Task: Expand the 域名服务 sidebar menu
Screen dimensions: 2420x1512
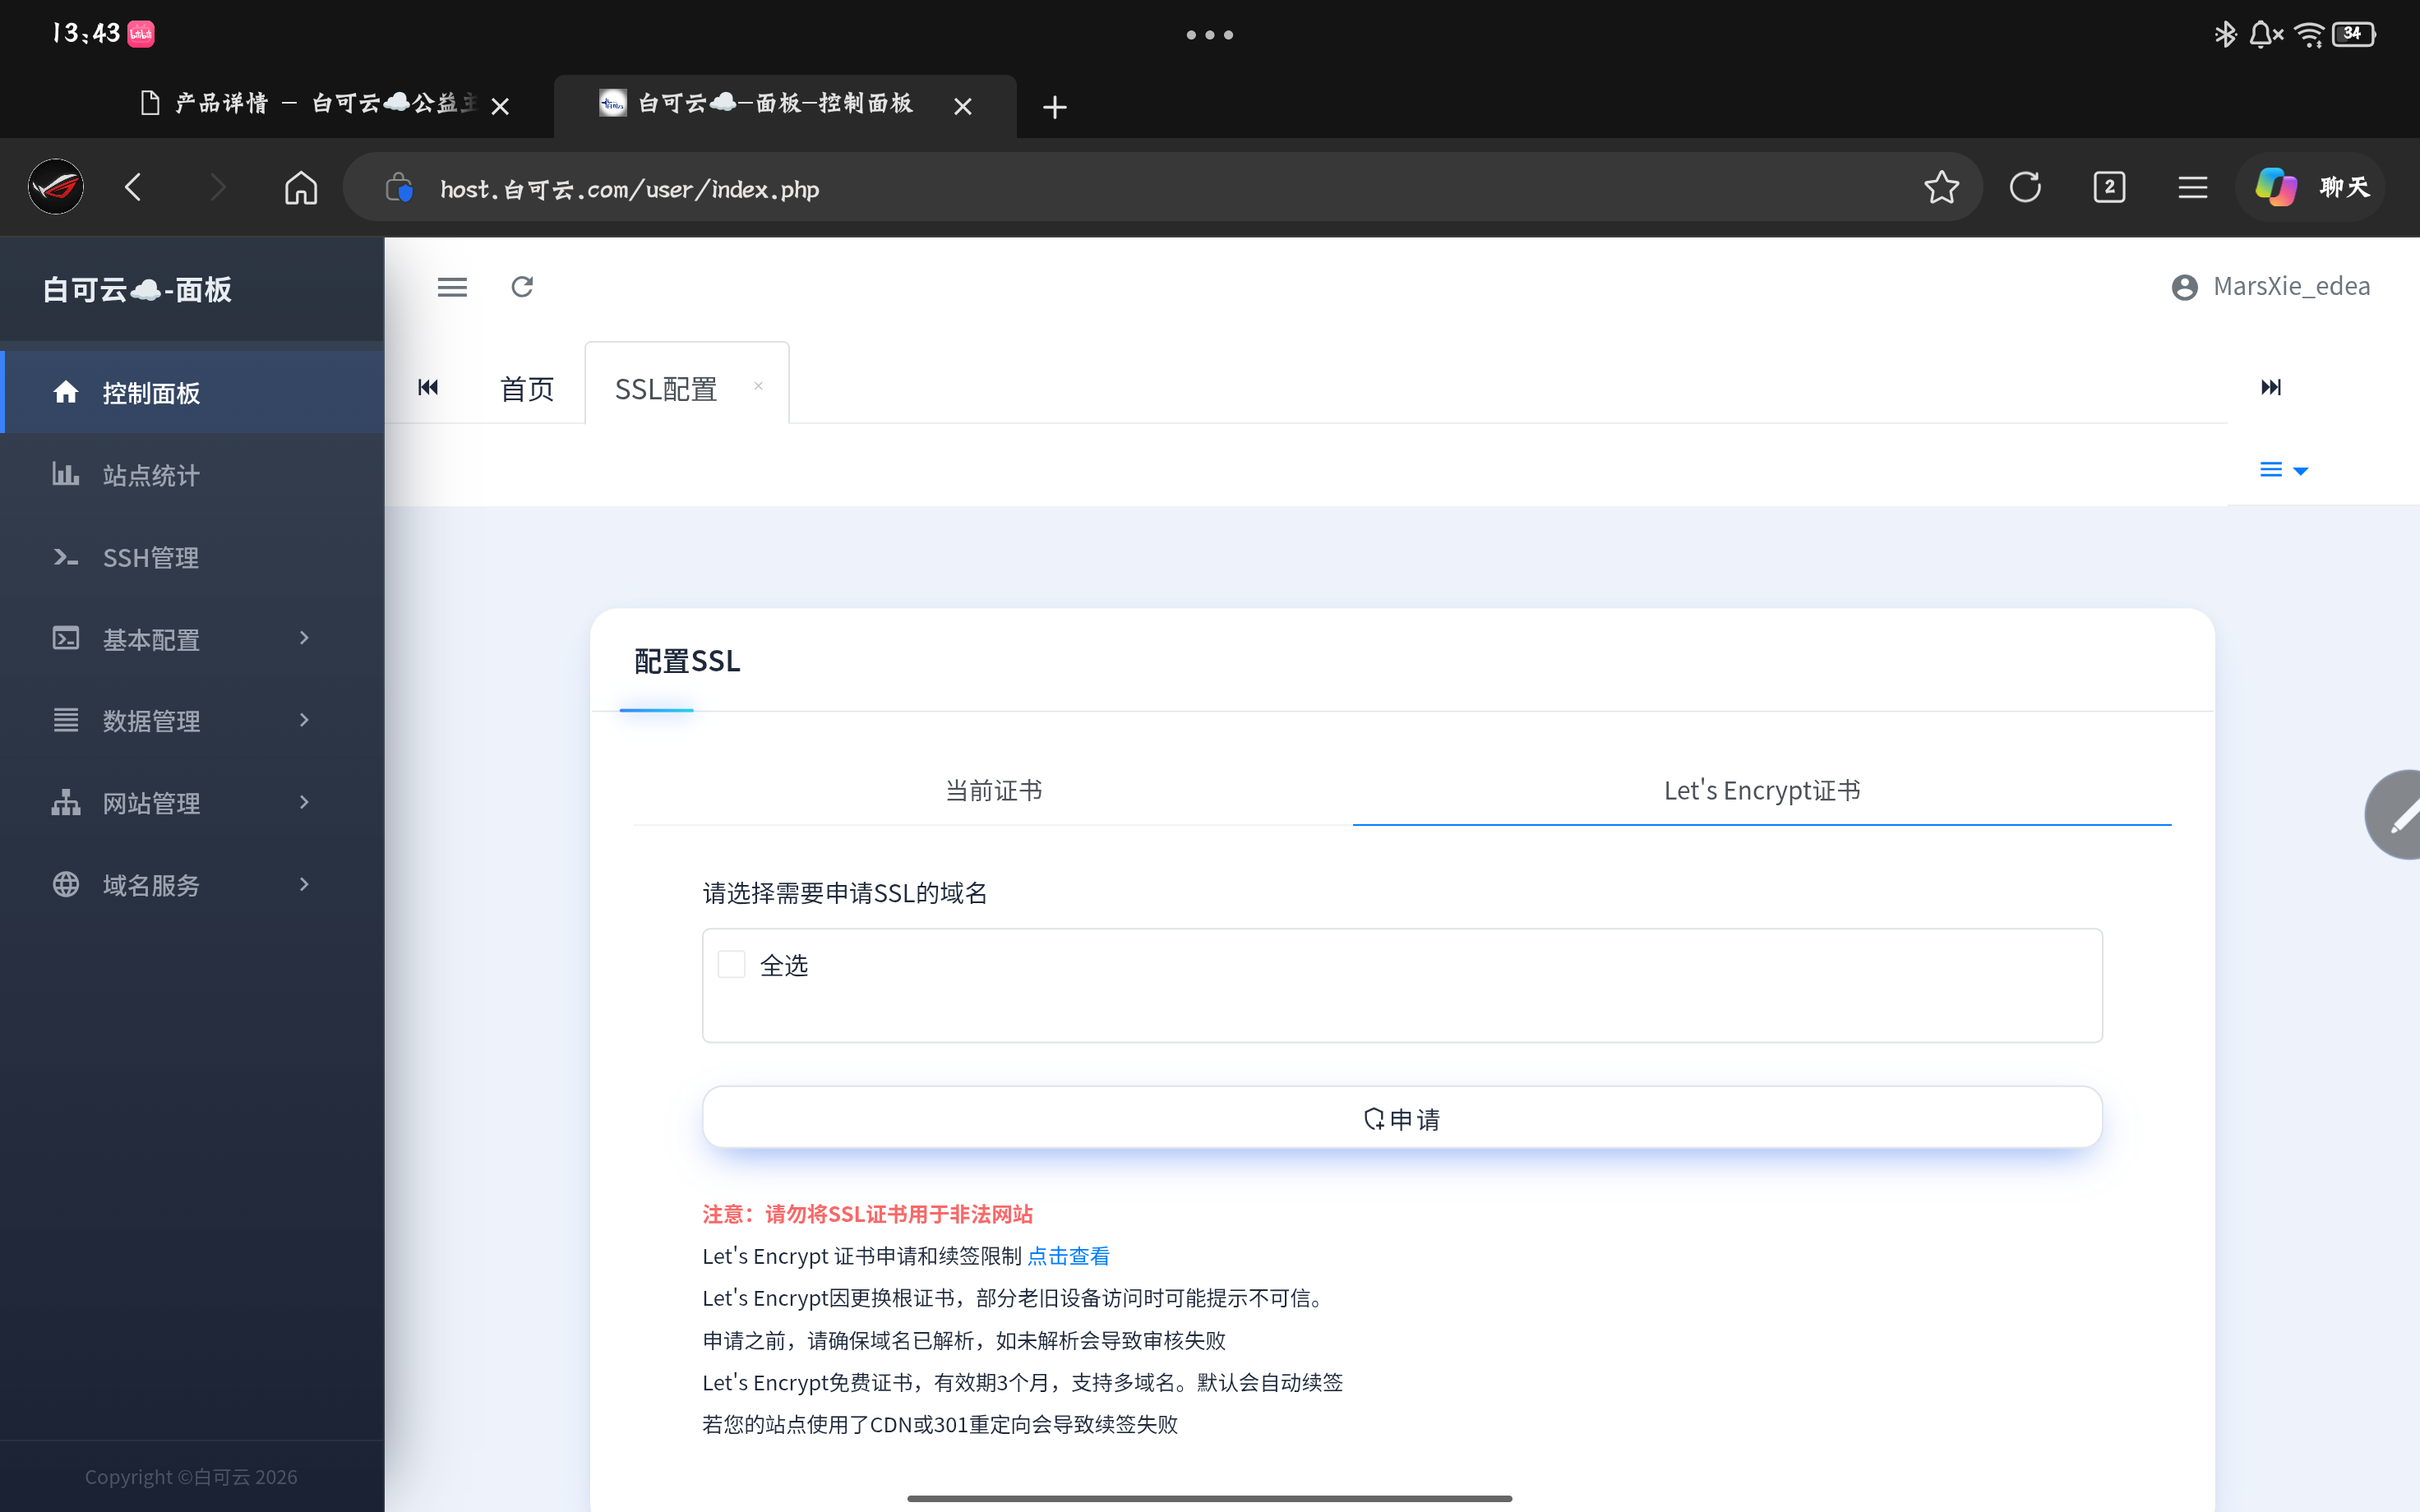Action: tap(192, 884)
